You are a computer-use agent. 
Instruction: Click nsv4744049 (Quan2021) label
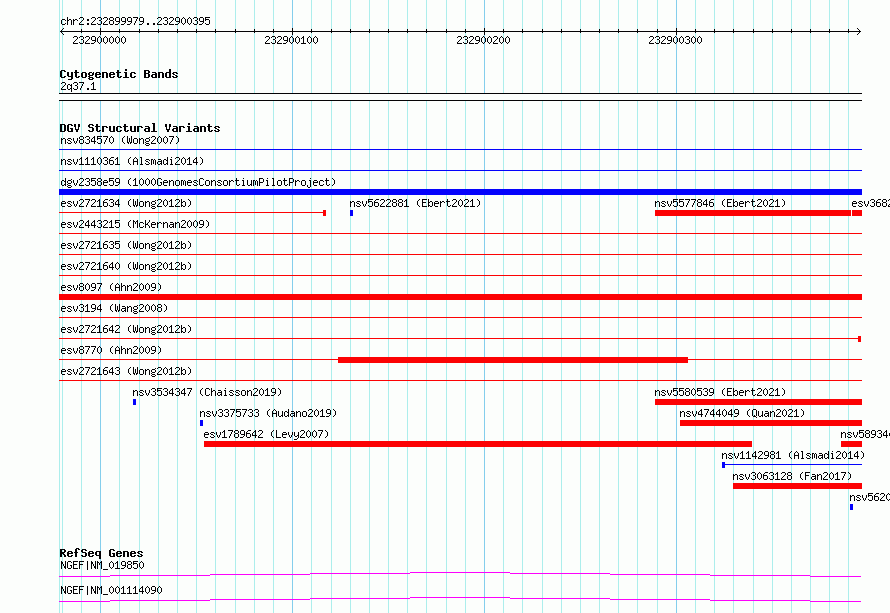tap(742, 413)
